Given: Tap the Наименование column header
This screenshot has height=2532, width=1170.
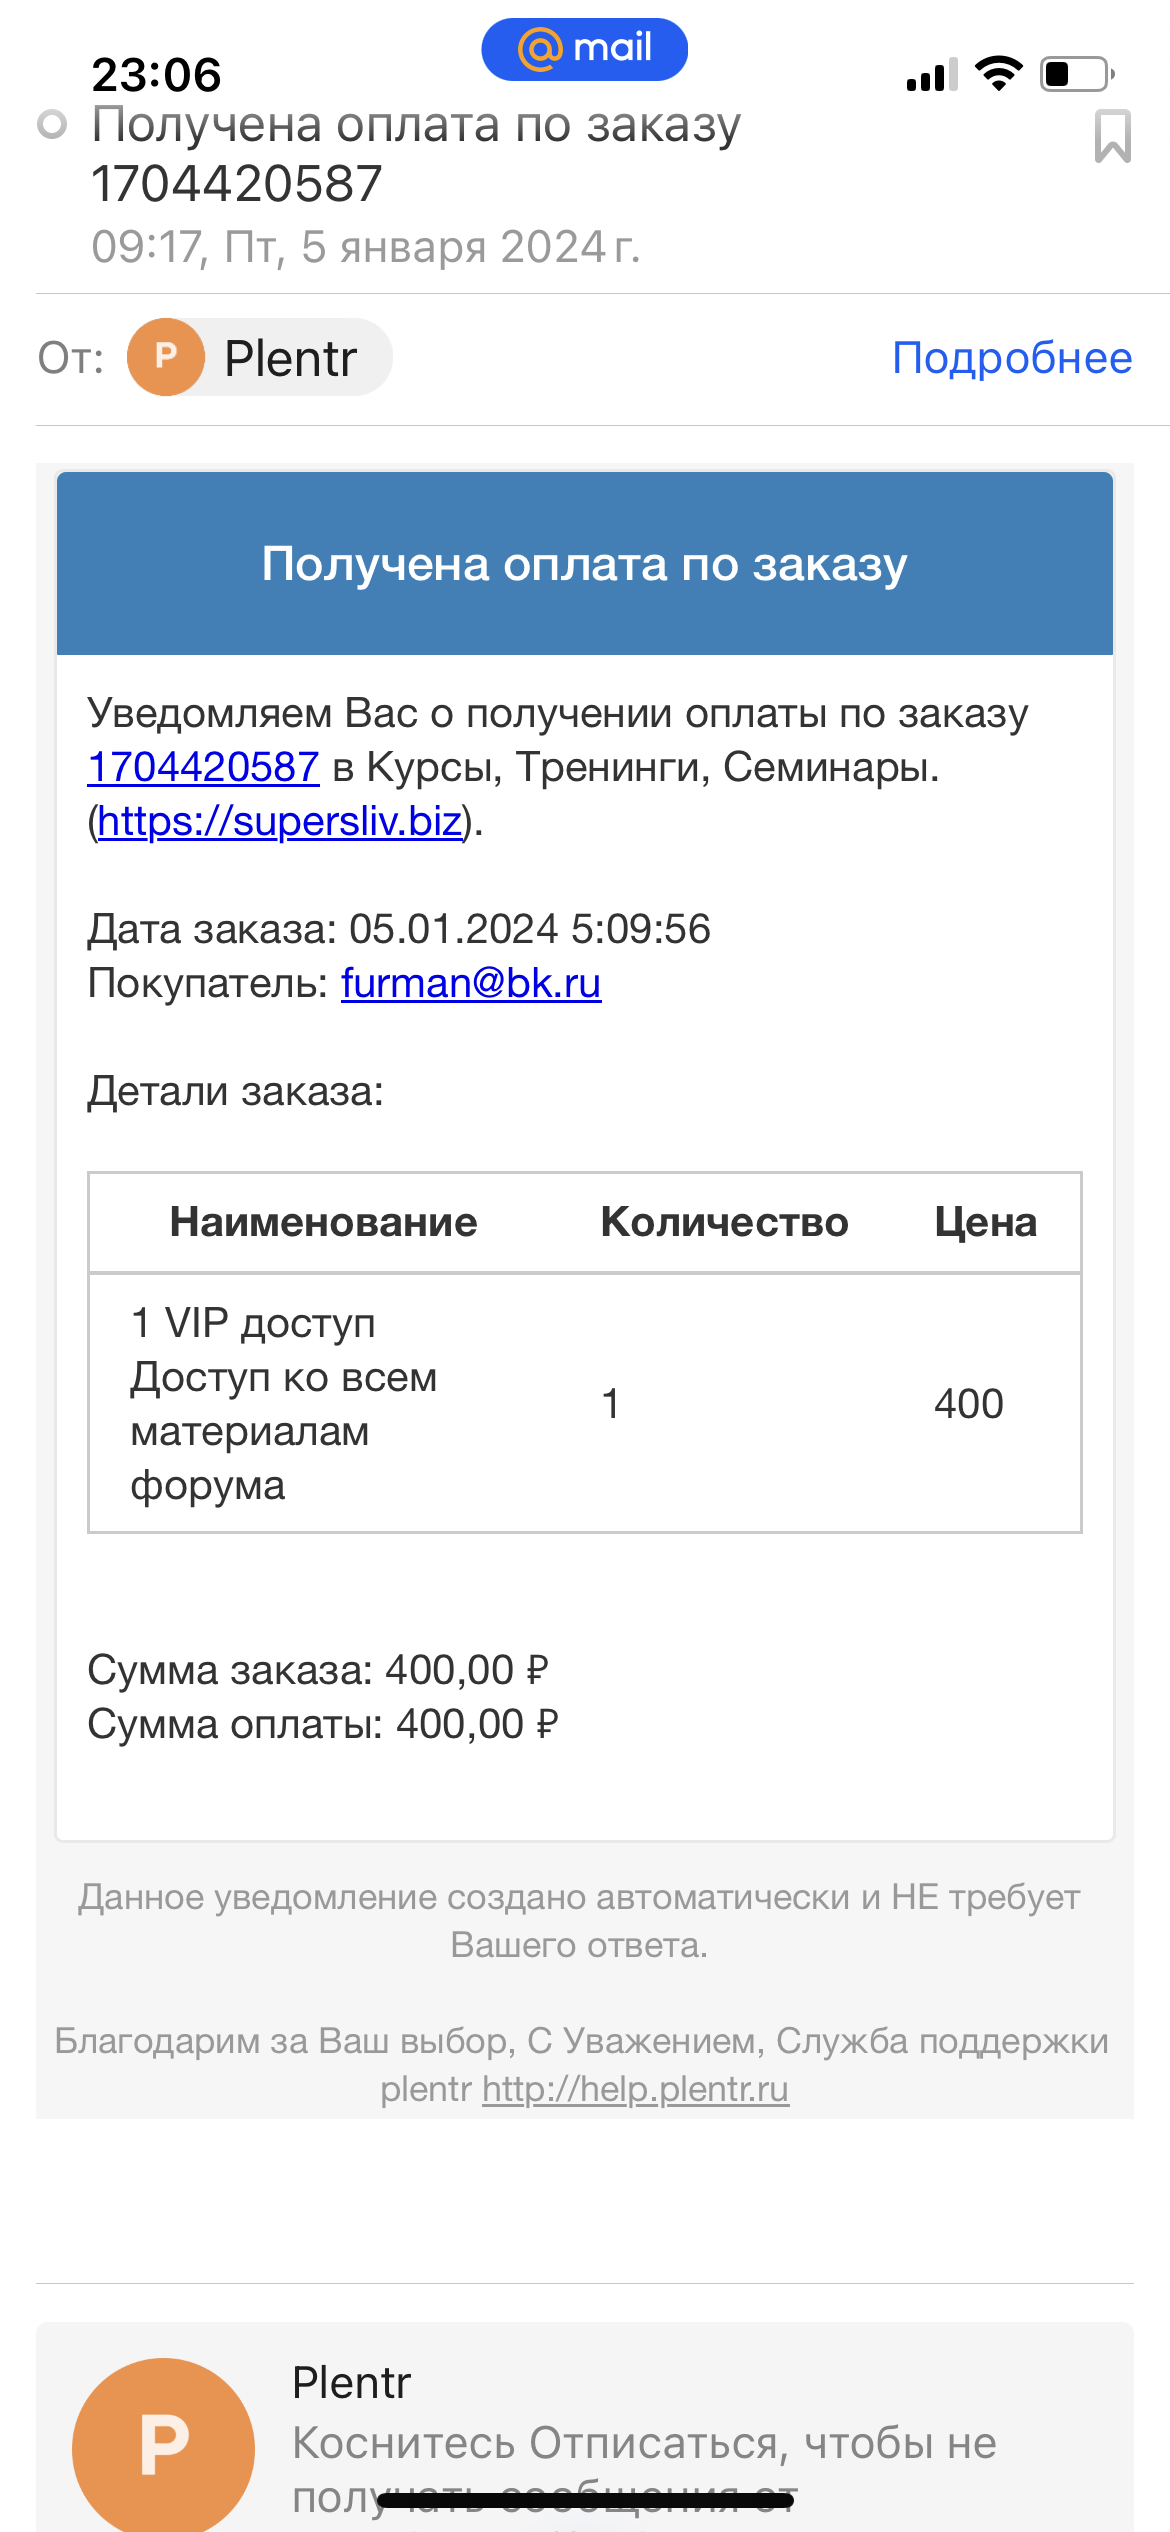Looking at the screenshot, I should [324, 1222].
